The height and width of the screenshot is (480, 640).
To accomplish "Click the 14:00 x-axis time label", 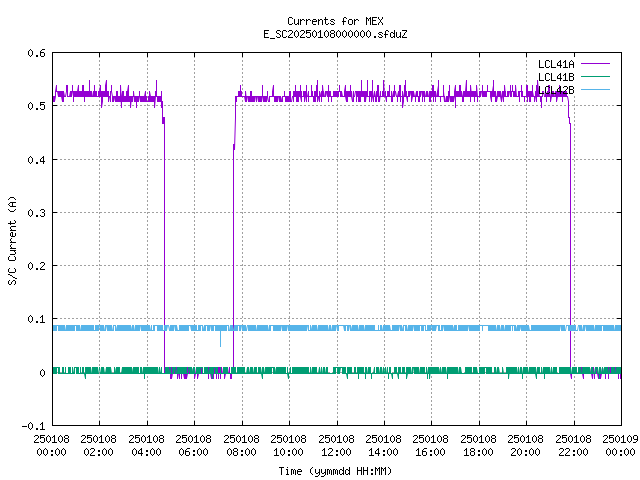I will [x=383, y=452].
